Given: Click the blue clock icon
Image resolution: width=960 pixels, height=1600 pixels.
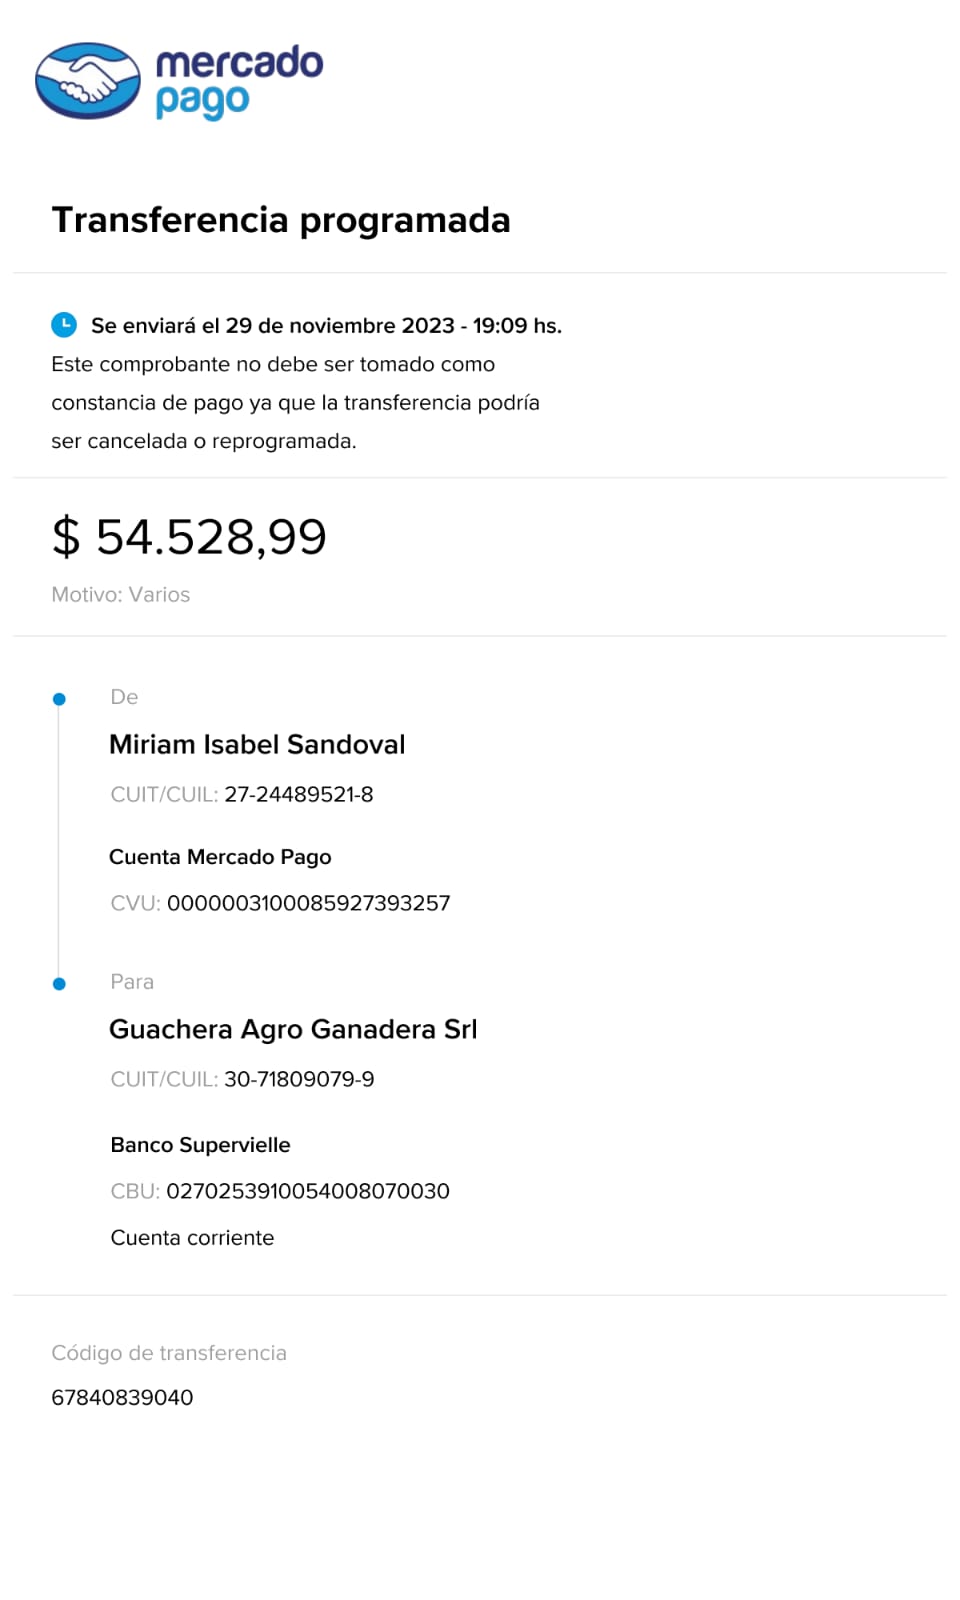Looking at the screenshot, I should [64, 324].
